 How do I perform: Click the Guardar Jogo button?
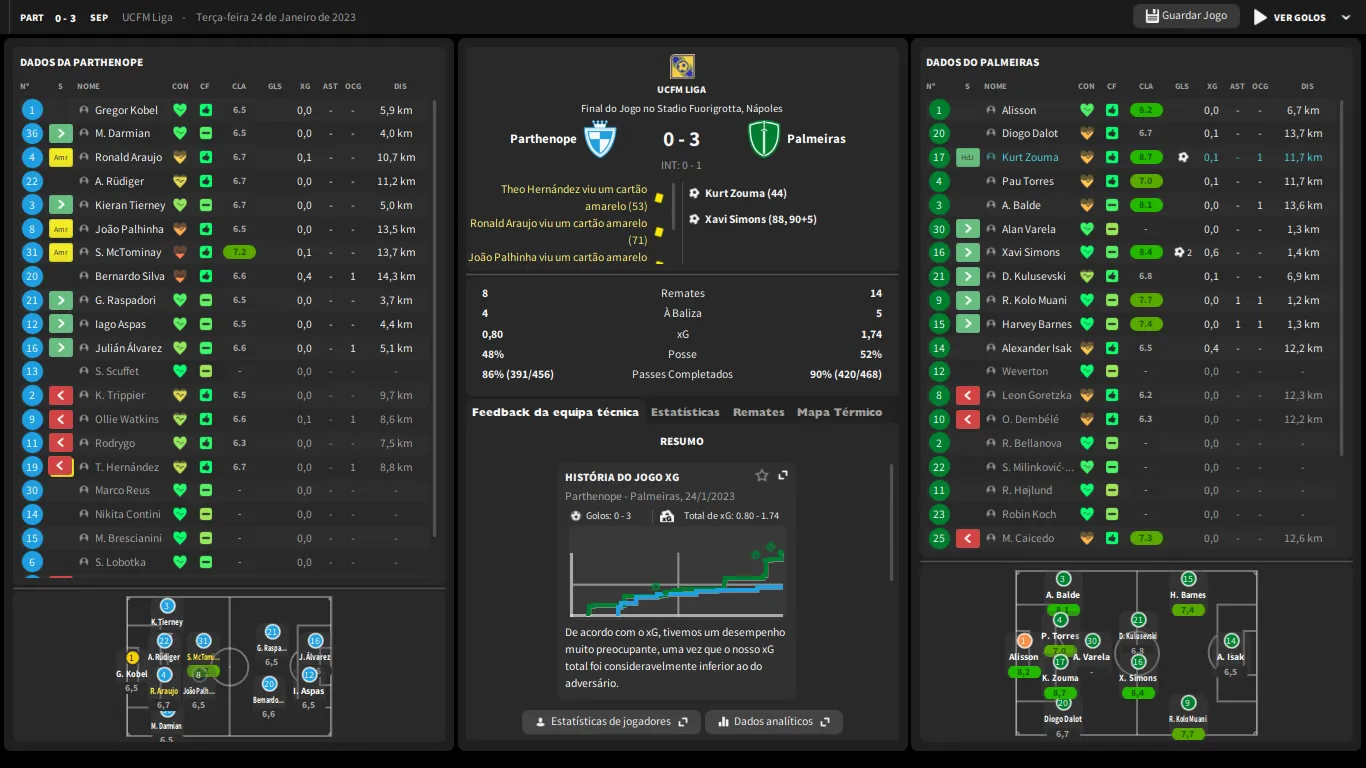(x=1186, y=16)
